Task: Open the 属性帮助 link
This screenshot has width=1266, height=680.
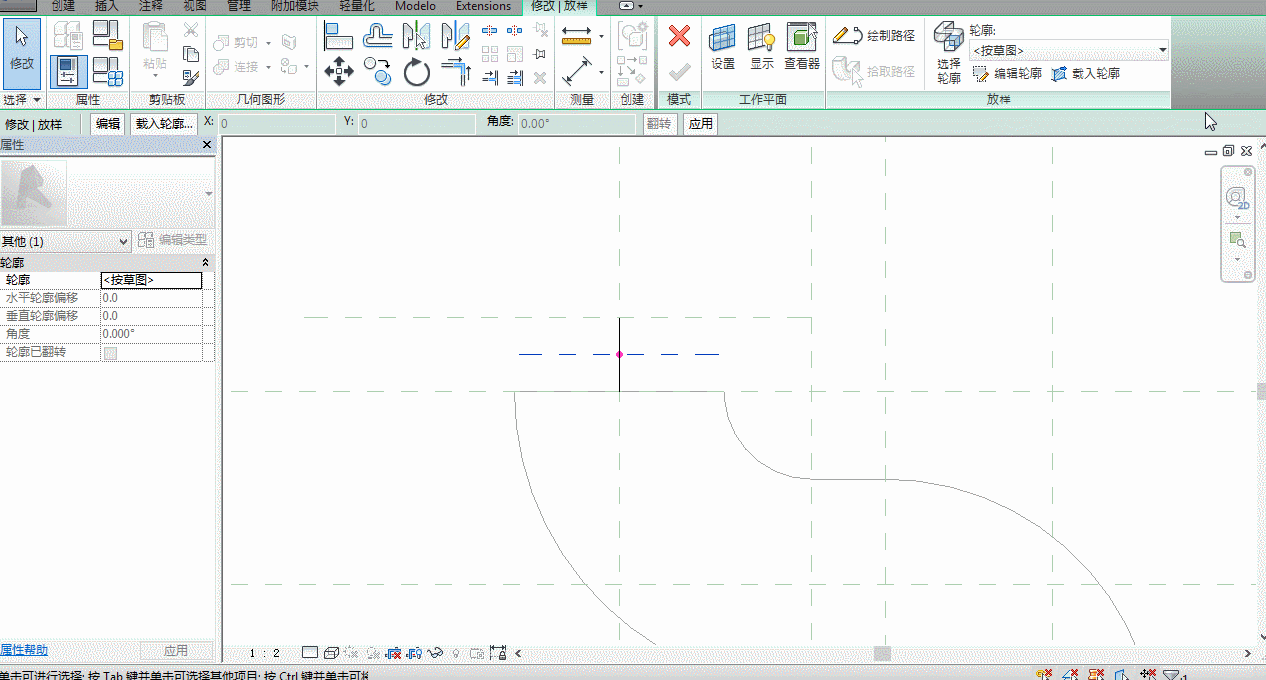Action: pyautogui.click(x=24, y=650)
